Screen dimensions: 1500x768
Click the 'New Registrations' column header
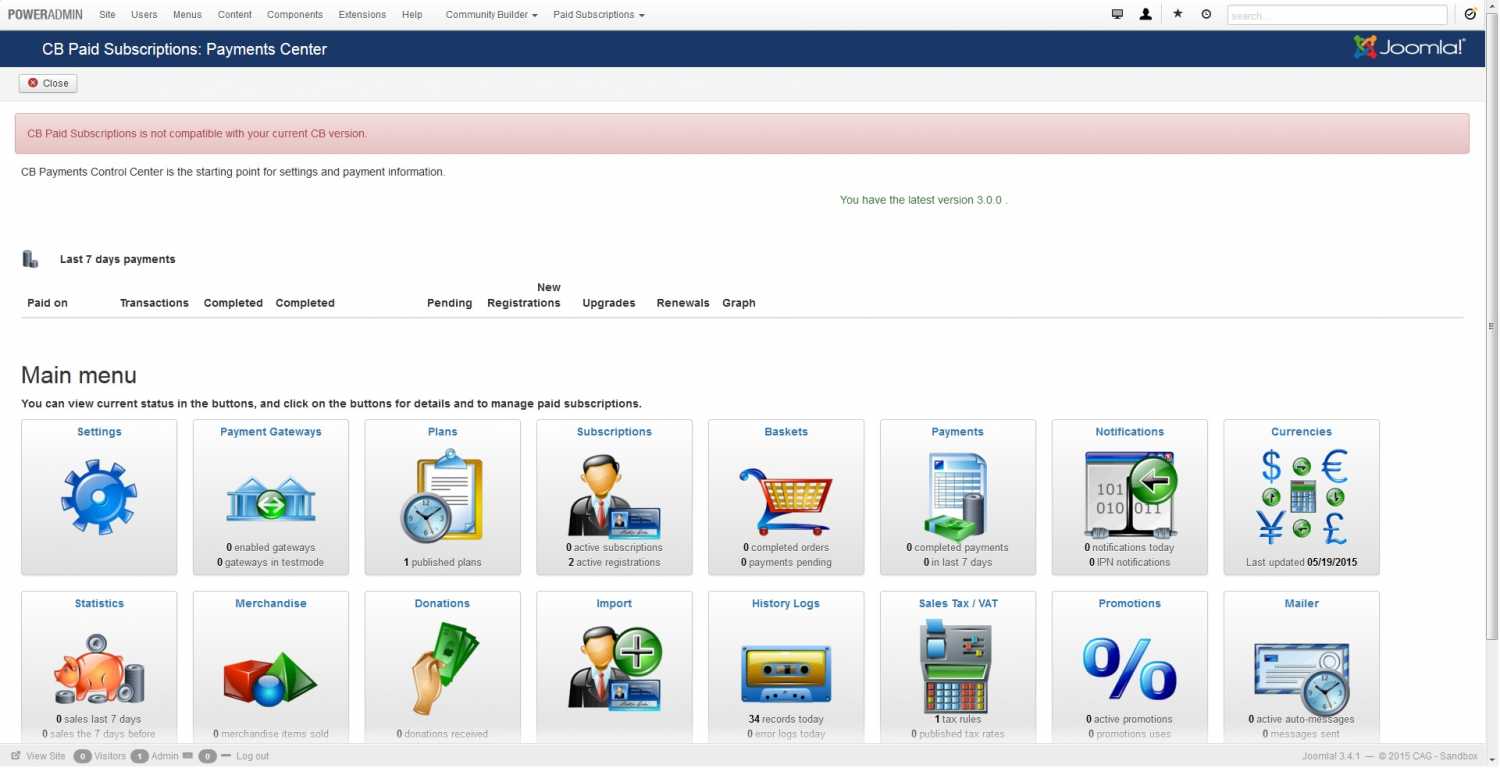524,295
